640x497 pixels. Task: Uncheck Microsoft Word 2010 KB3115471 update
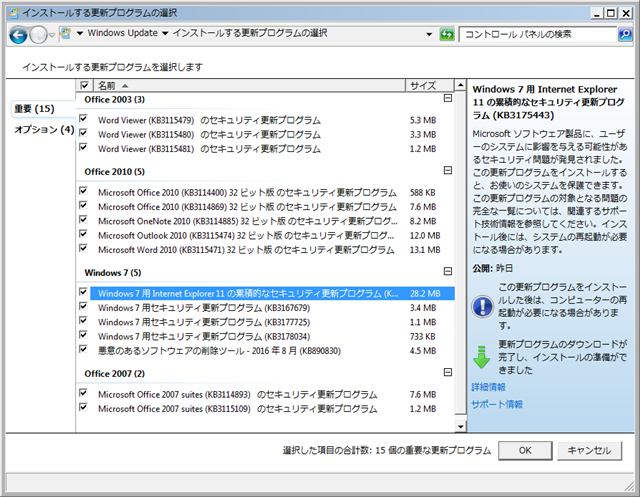[x=83, y=248]
